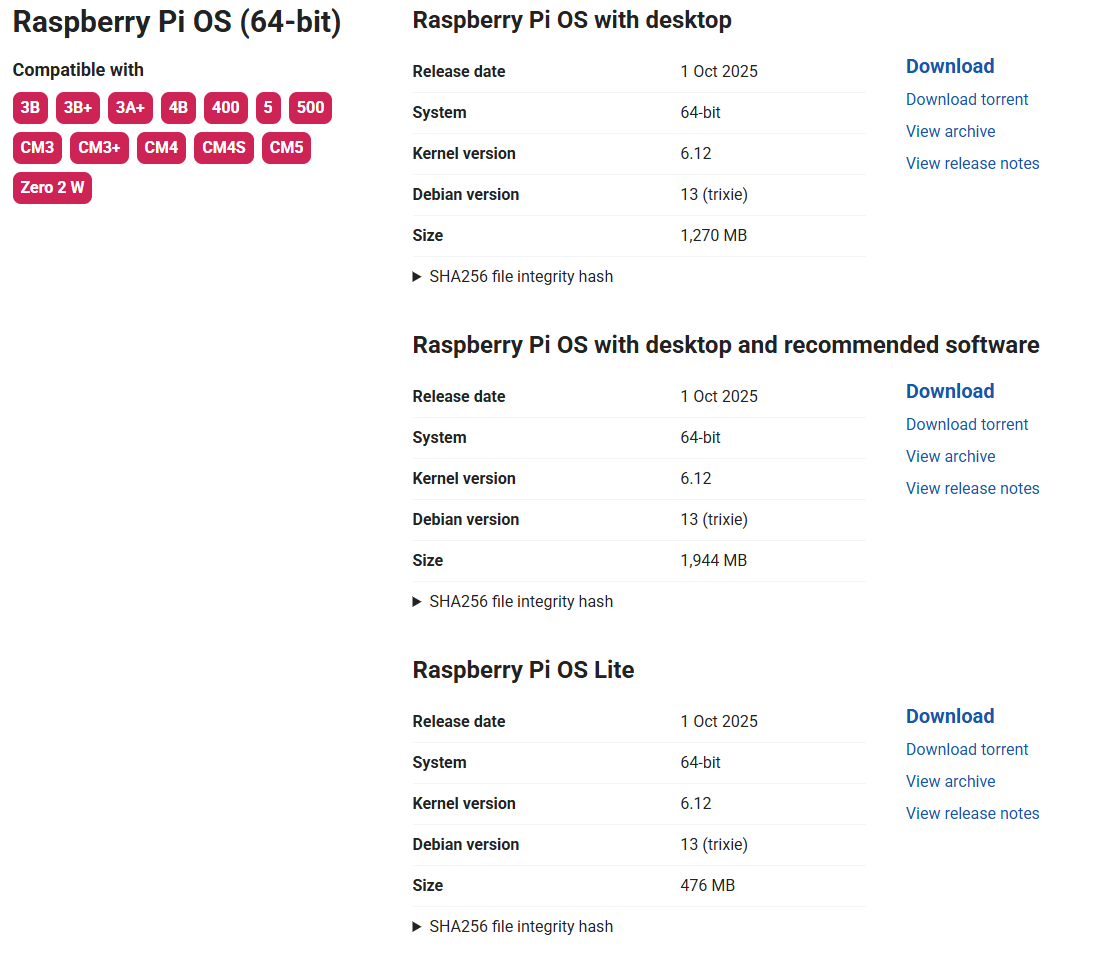View archive for Raspberry Pi OS Lite
1117x955 pixels.
point(950,781)
